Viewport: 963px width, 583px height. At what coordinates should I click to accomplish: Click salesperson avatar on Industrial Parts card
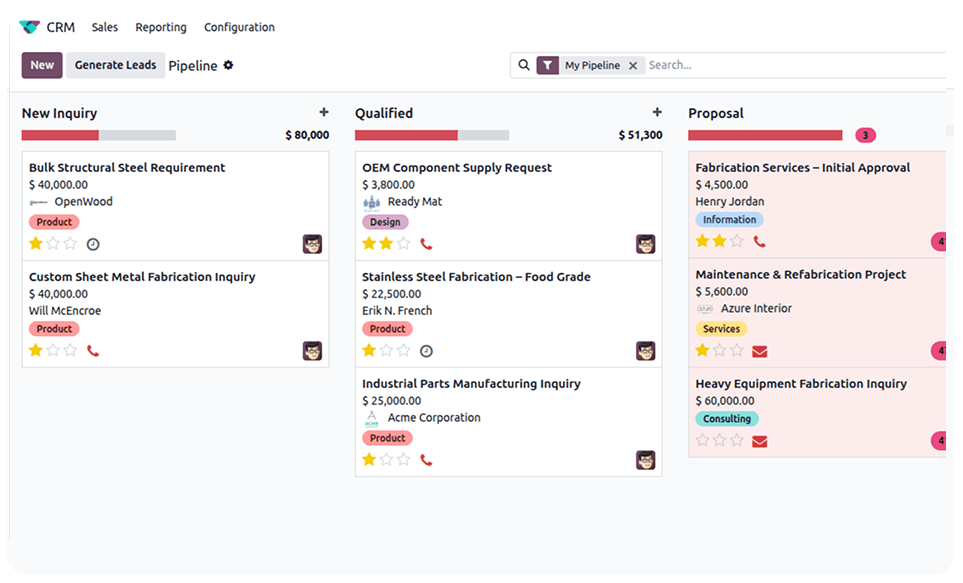[645, 460]
